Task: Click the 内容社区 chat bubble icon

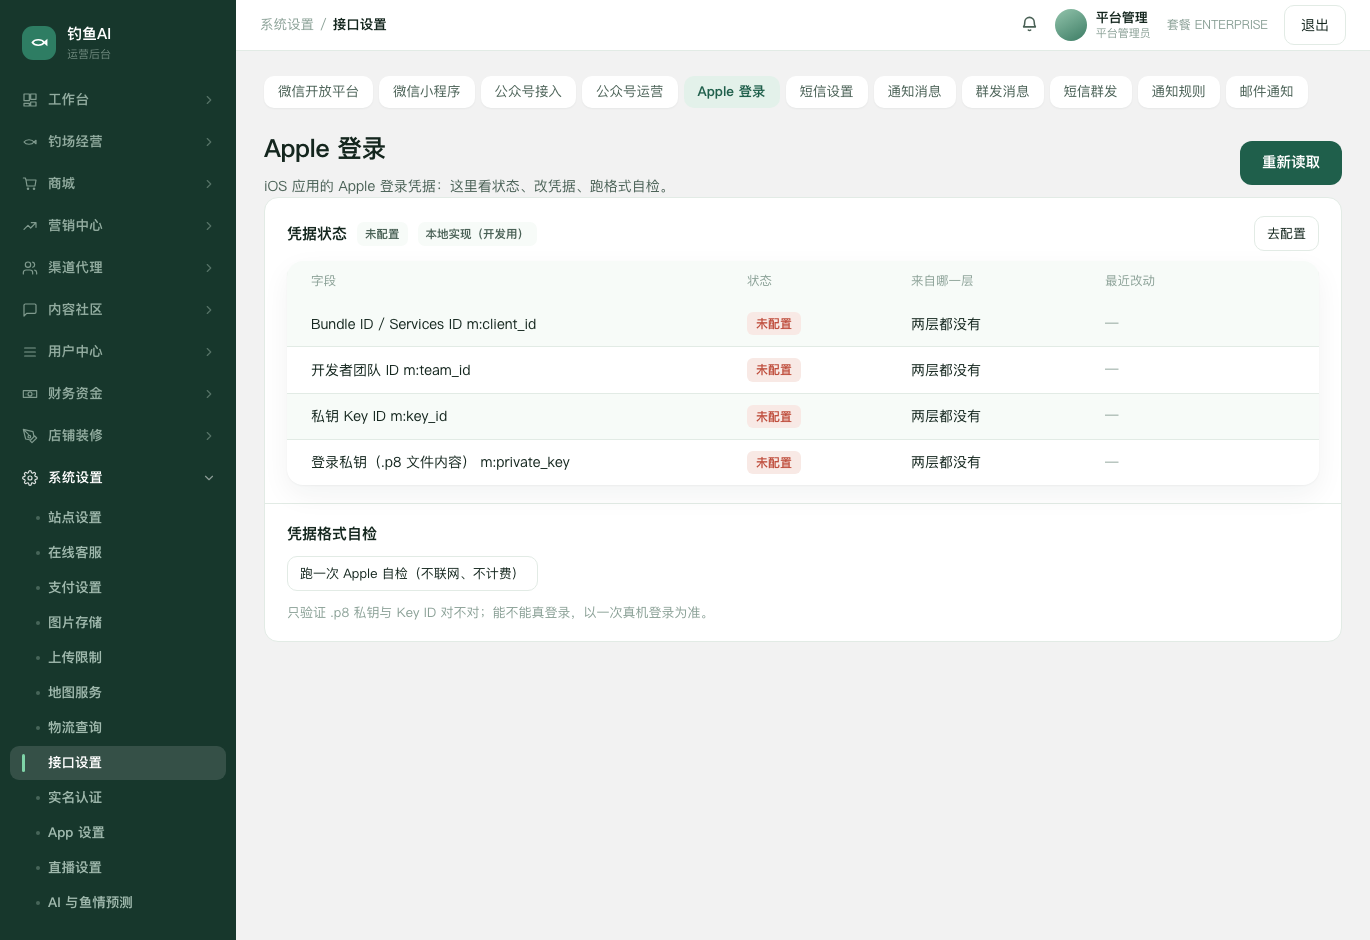Action: point(30,310)
